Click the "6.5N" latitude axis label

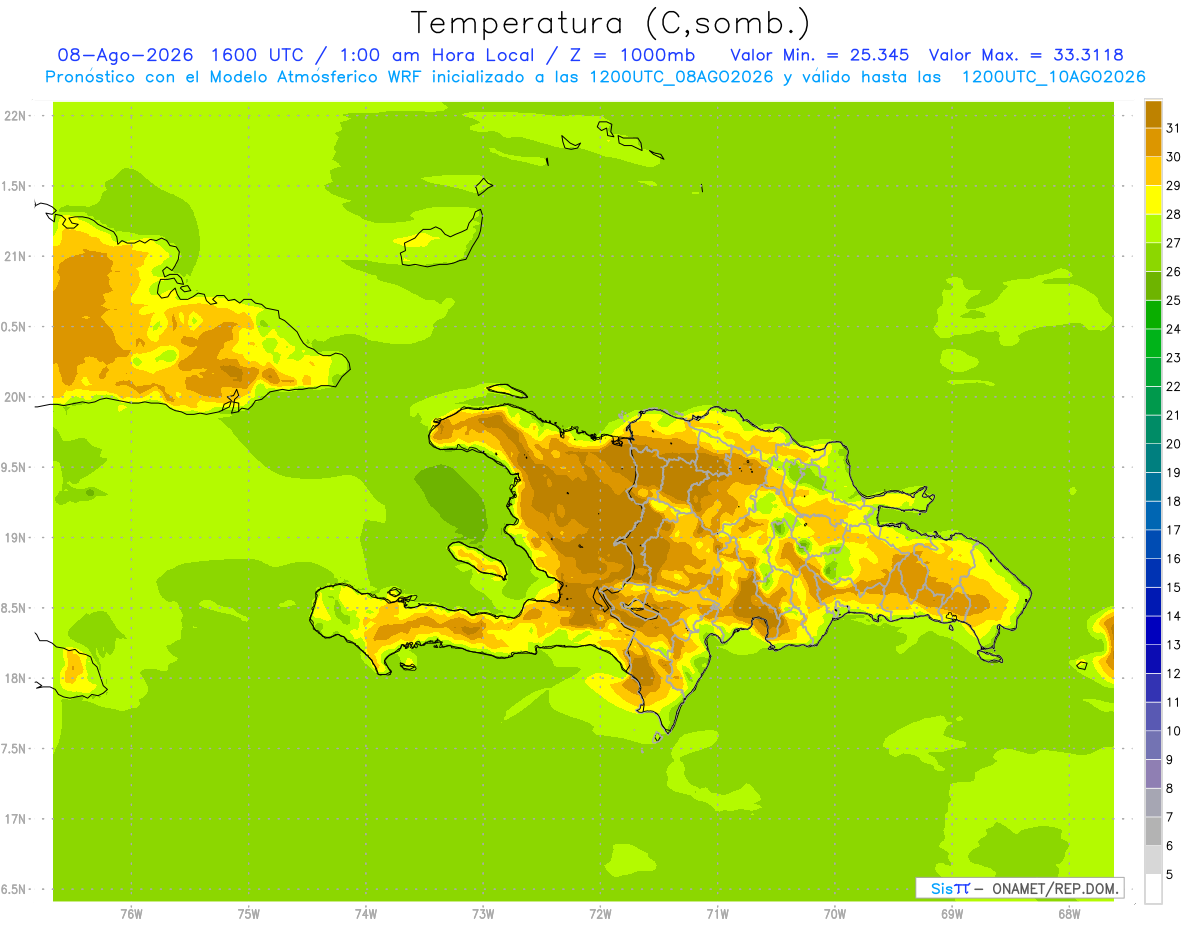[15, 889]
